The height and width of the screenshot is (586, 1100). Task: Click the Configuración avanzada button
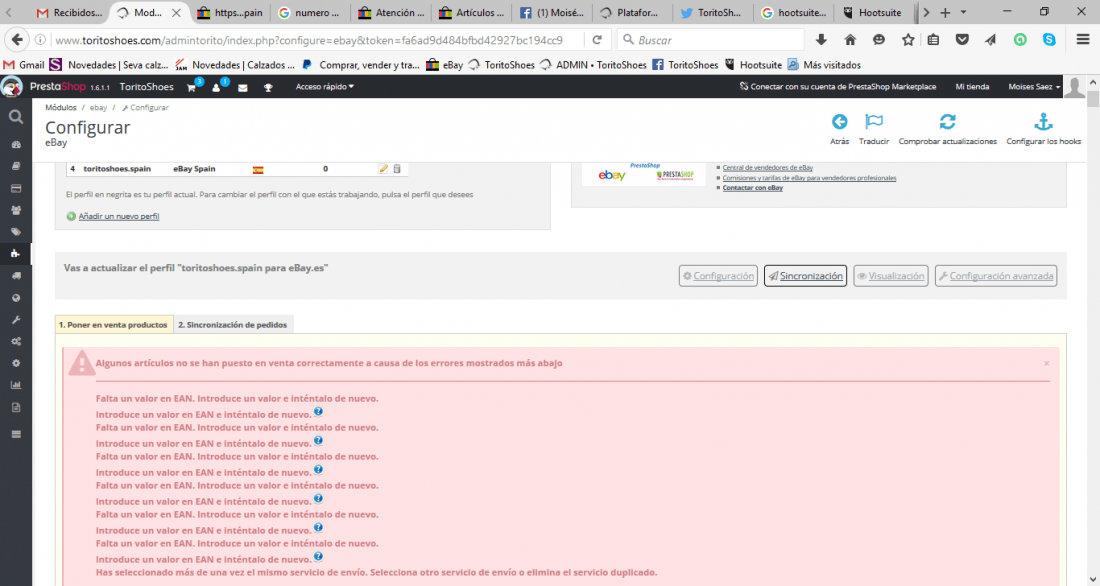pos(996,276)
